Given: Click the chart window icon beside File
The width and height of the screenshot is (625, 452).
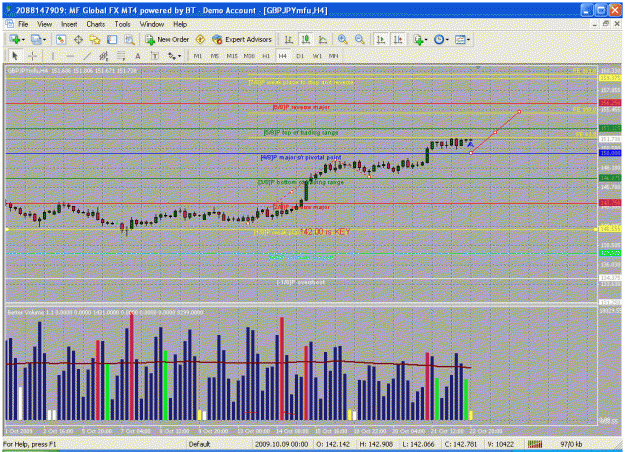Looking at the screenshot, I should [x=10, y=24].
